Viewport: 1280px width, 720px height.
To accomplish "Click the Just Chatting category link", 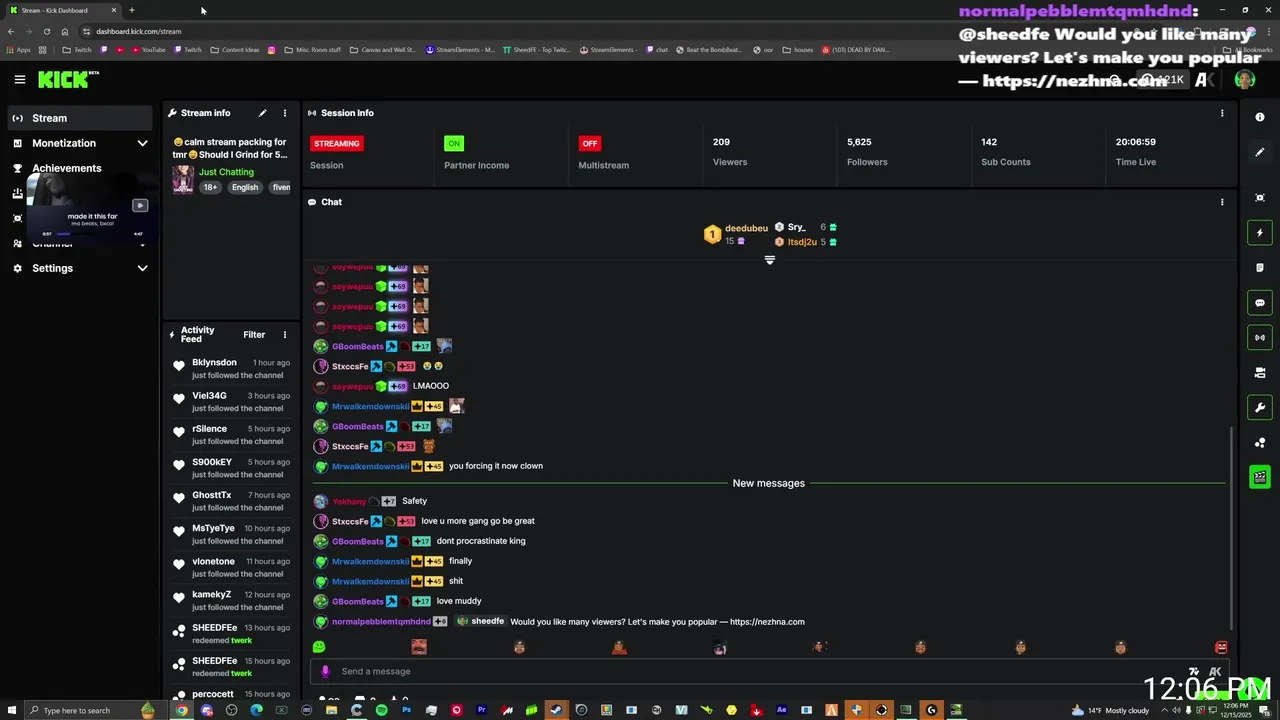I will [x=226, y=172].
